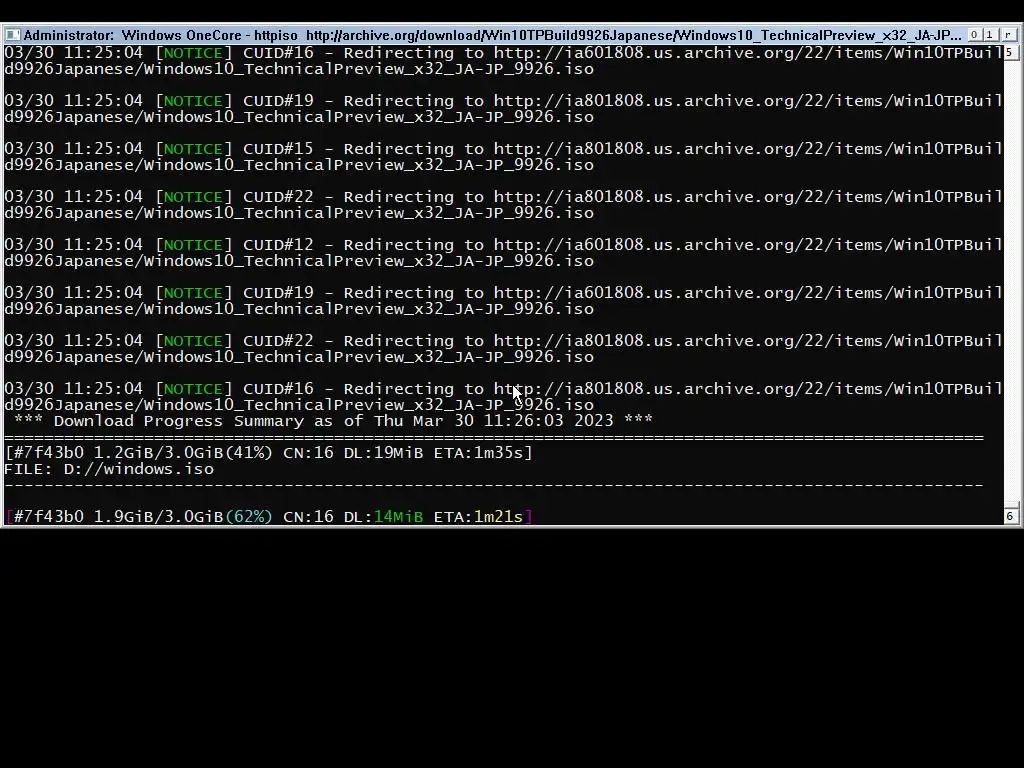Click the window title 'Windows OneCore - httpiso'
The image size is (1024, 768).
209,35
